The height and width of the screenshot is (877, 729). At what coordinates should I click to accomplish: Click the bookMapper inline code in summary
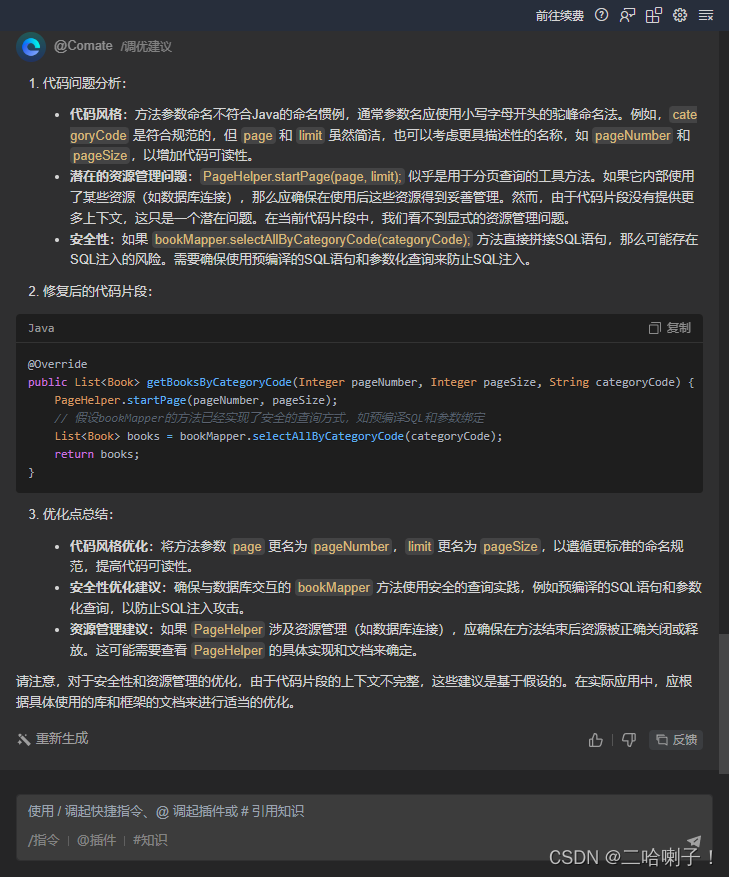(x=334, y=587)
